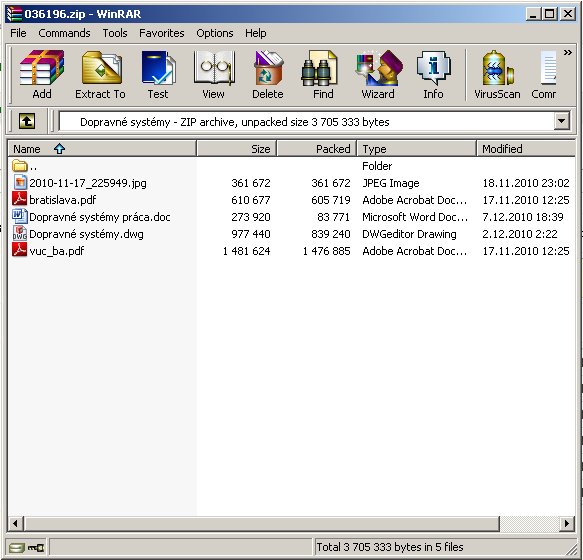Open the File menu
The image size is (583, 560).
pyautogui.click(x=18, y=33)
